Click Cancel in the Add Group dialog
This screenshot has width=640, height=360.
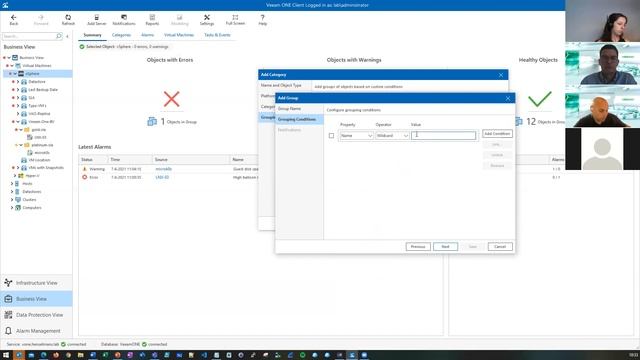[500, 247]
